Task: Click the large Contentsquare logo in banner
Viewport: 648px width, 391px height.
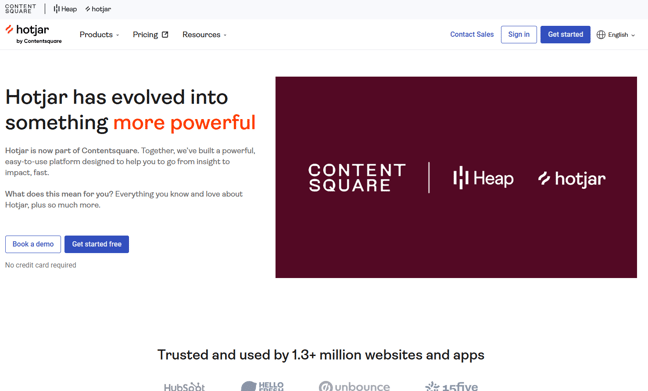Action: point(357,178)
